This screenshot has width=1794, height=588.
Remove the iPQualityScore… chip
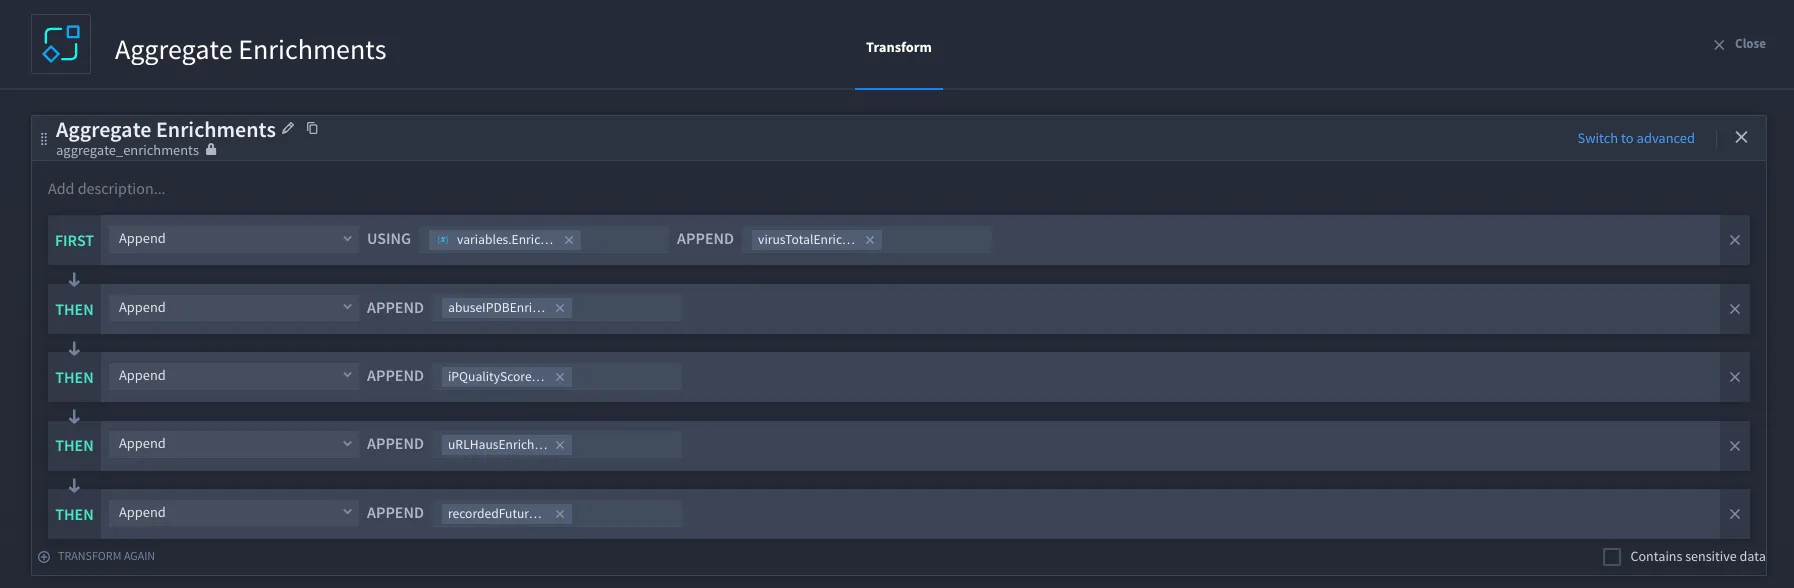[x=560, y=377]
